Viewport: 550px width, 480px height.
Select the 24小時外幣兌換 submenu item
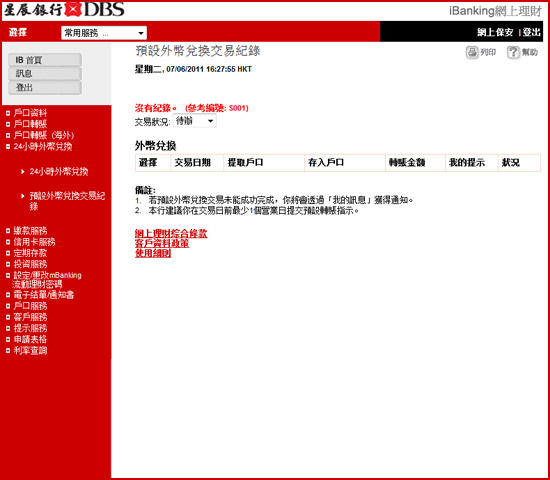point(59,172)
